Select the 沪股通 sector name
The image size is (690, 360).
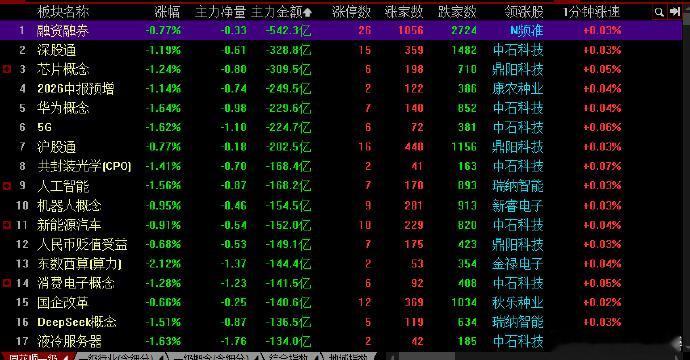tap(56, 147)
